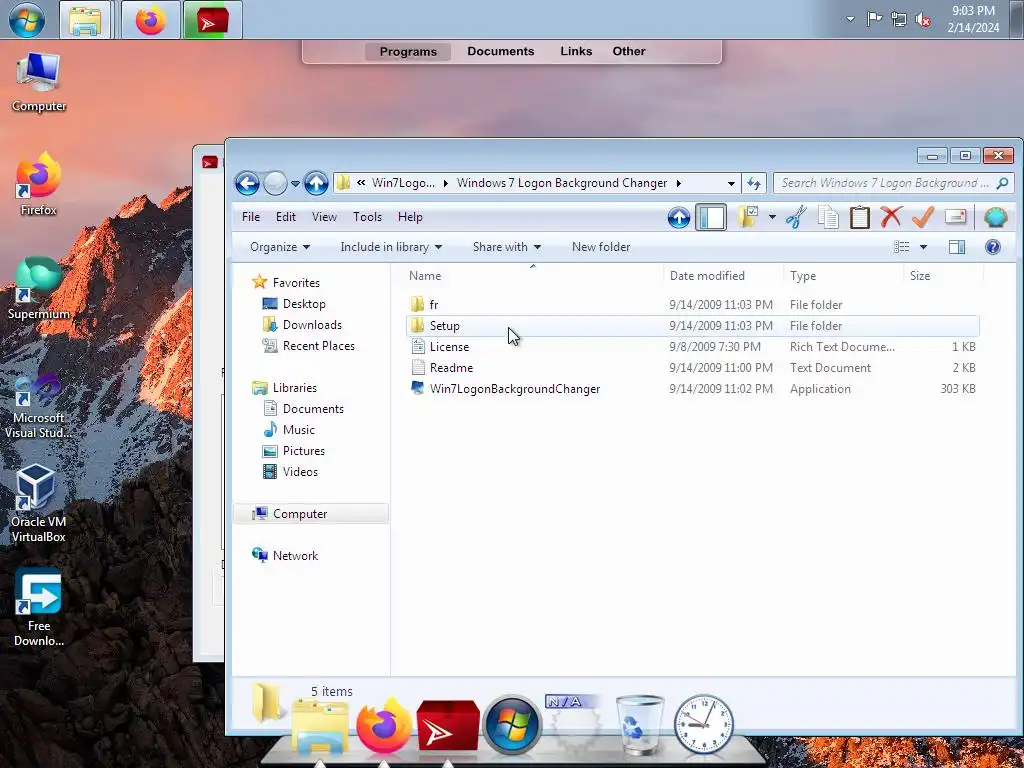The height and width of the screenshot is (768, 1024).
Task: Sort by the Size column header
Action: point(943,276)
